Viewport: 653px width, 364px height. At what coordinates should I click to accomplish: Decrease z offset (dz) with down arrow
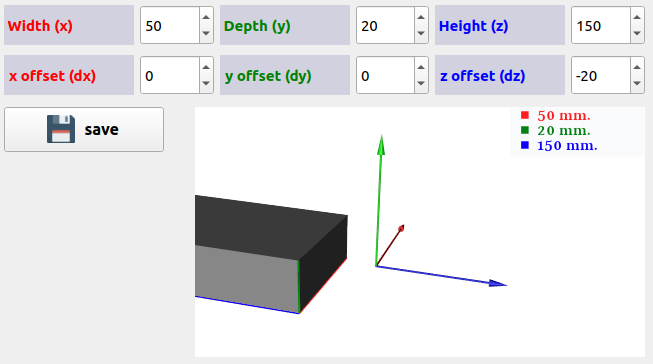(637, 83)
